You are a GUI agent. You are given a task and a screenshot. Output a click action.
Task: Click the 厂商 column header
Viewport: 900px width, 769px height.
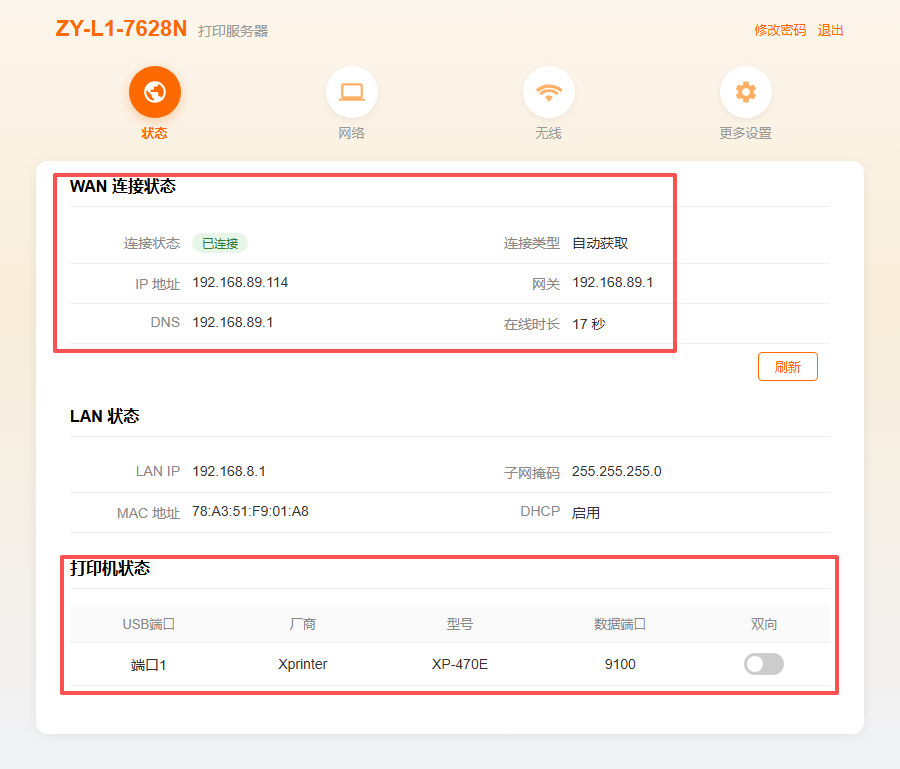click(302, 624)
